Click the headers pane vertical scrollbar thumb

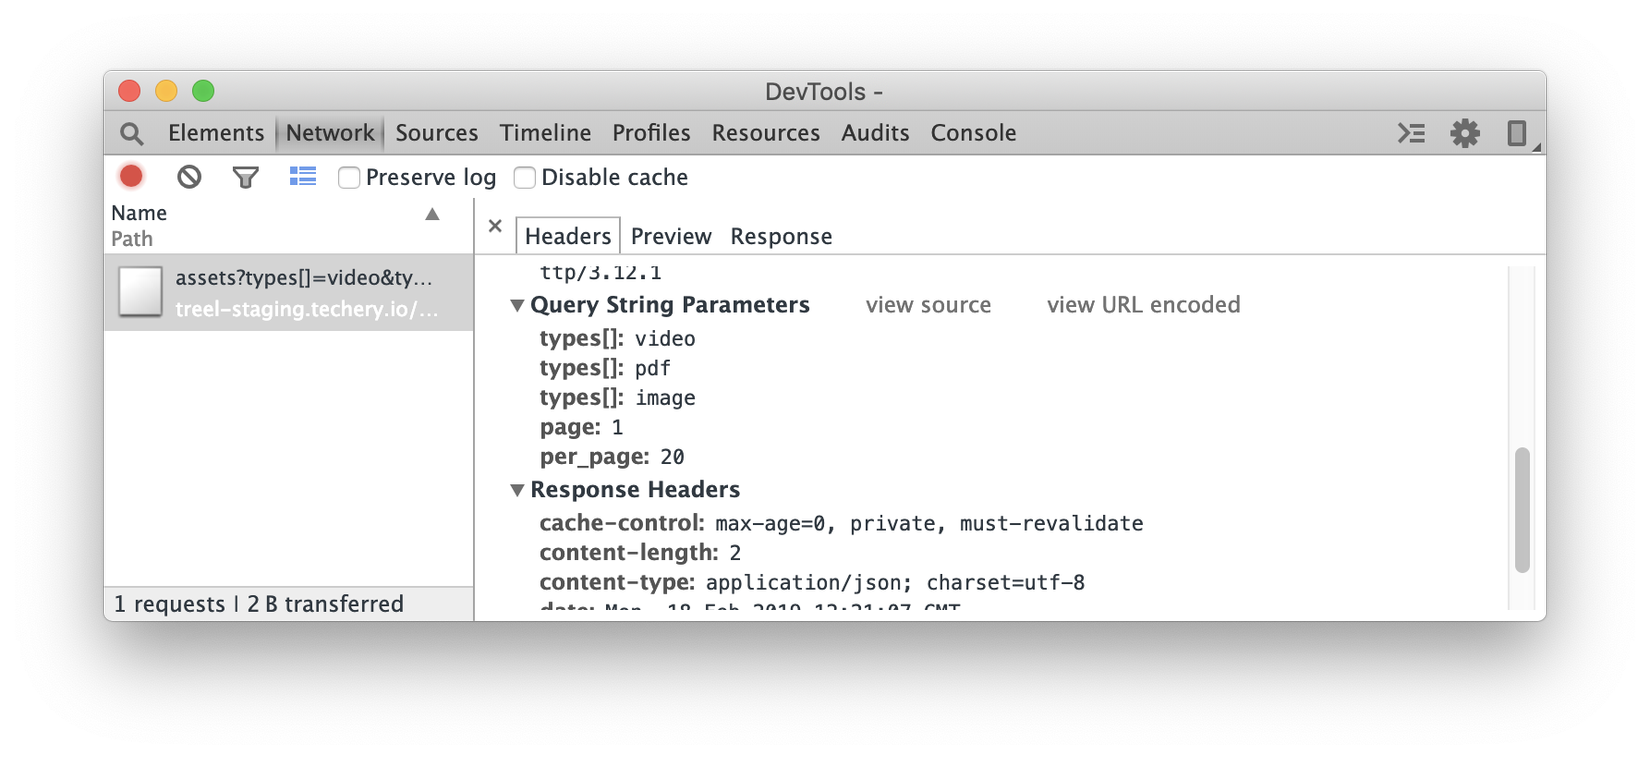(1522, 510)
